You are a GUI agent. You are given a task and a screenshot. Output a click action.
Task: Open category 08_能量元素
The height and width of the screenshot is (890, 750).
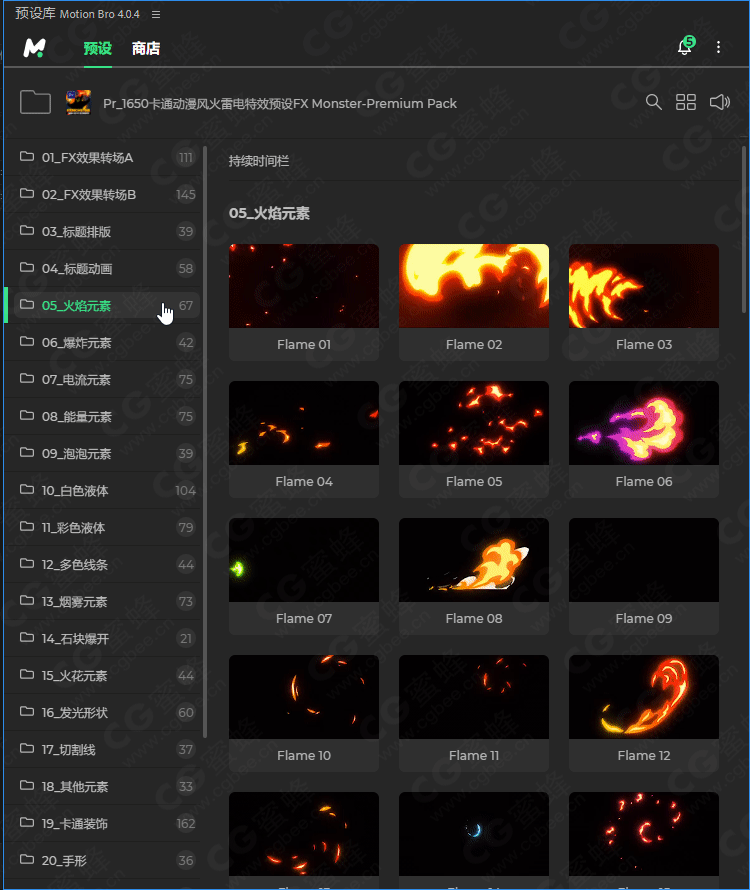coord(103,417)
